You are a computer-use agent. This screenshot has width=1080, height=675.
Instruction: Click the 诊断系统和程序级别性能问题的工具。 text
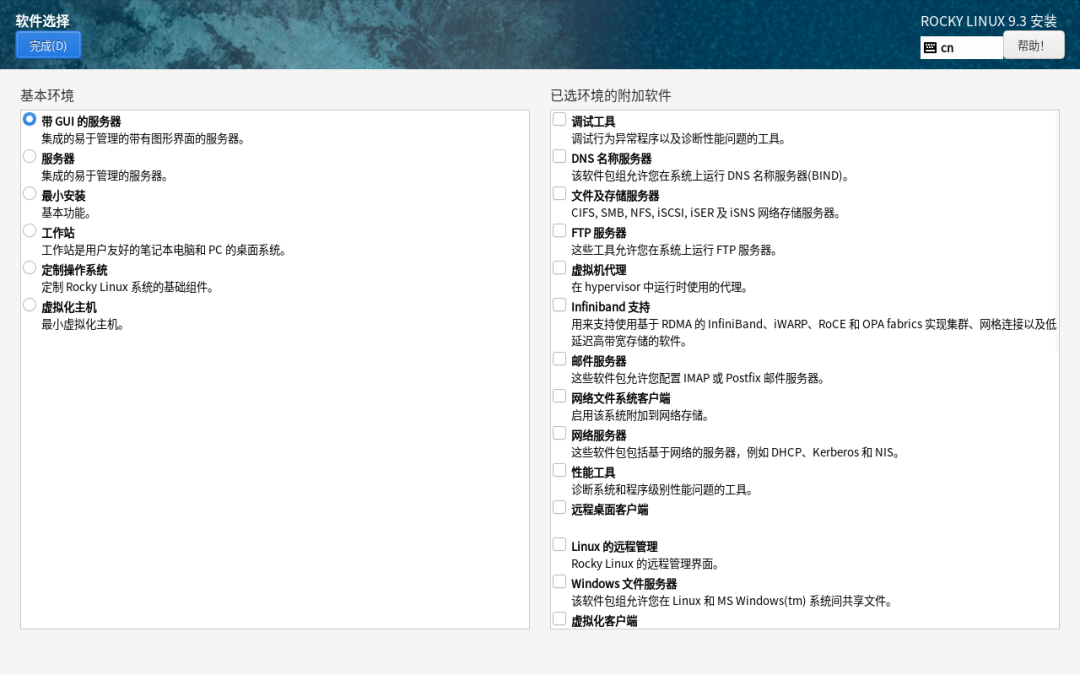pyautogui.click(x=663, y=490)
